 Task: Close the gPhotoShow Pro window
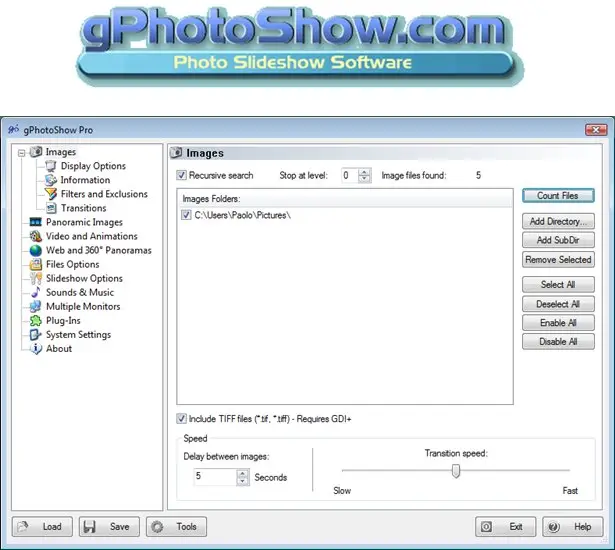pos(596,129)
